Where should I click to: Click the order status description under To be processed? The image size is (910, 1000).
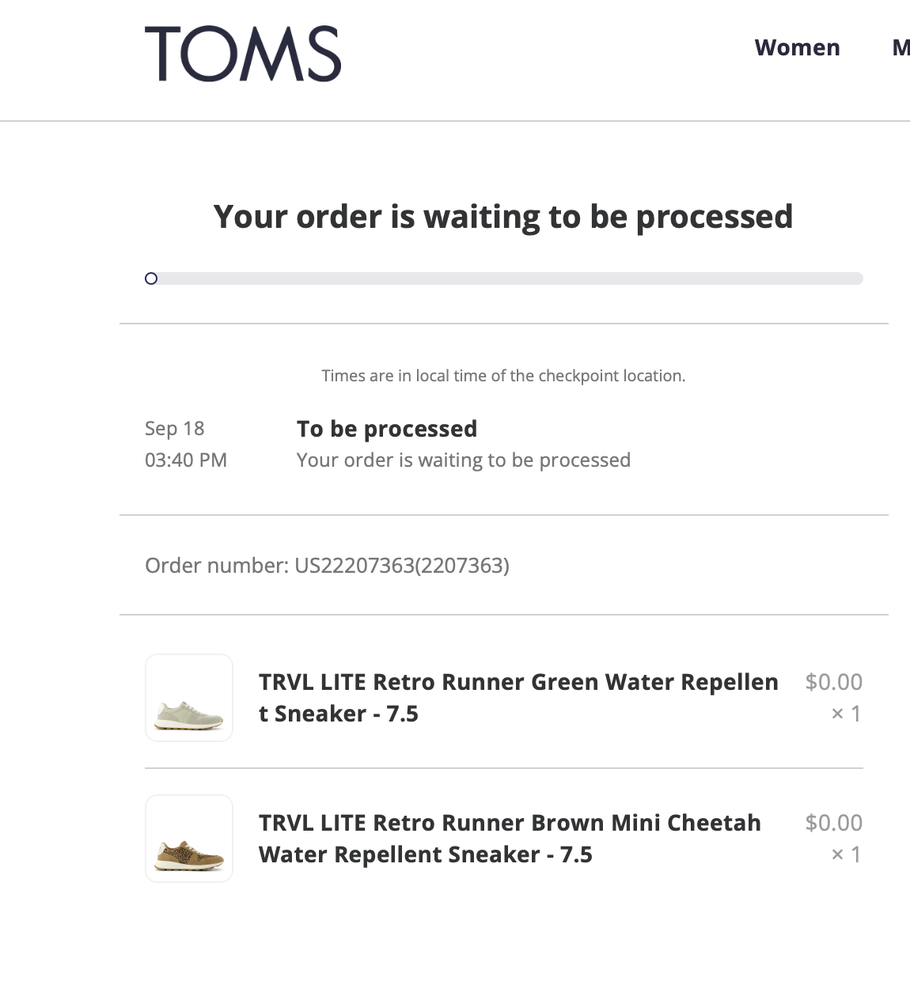[463, 459]
